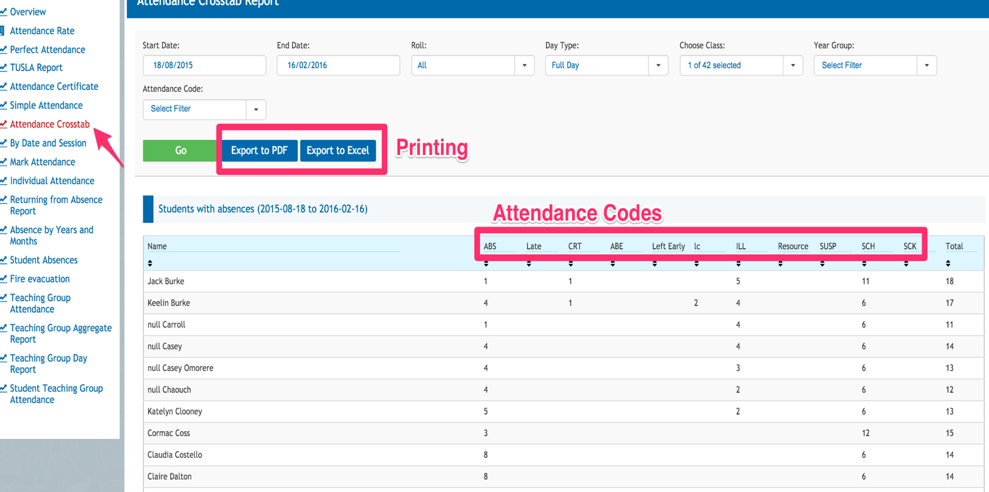Open Teaching Group Attendance link

pyautogui.click(x=40, y=303)
